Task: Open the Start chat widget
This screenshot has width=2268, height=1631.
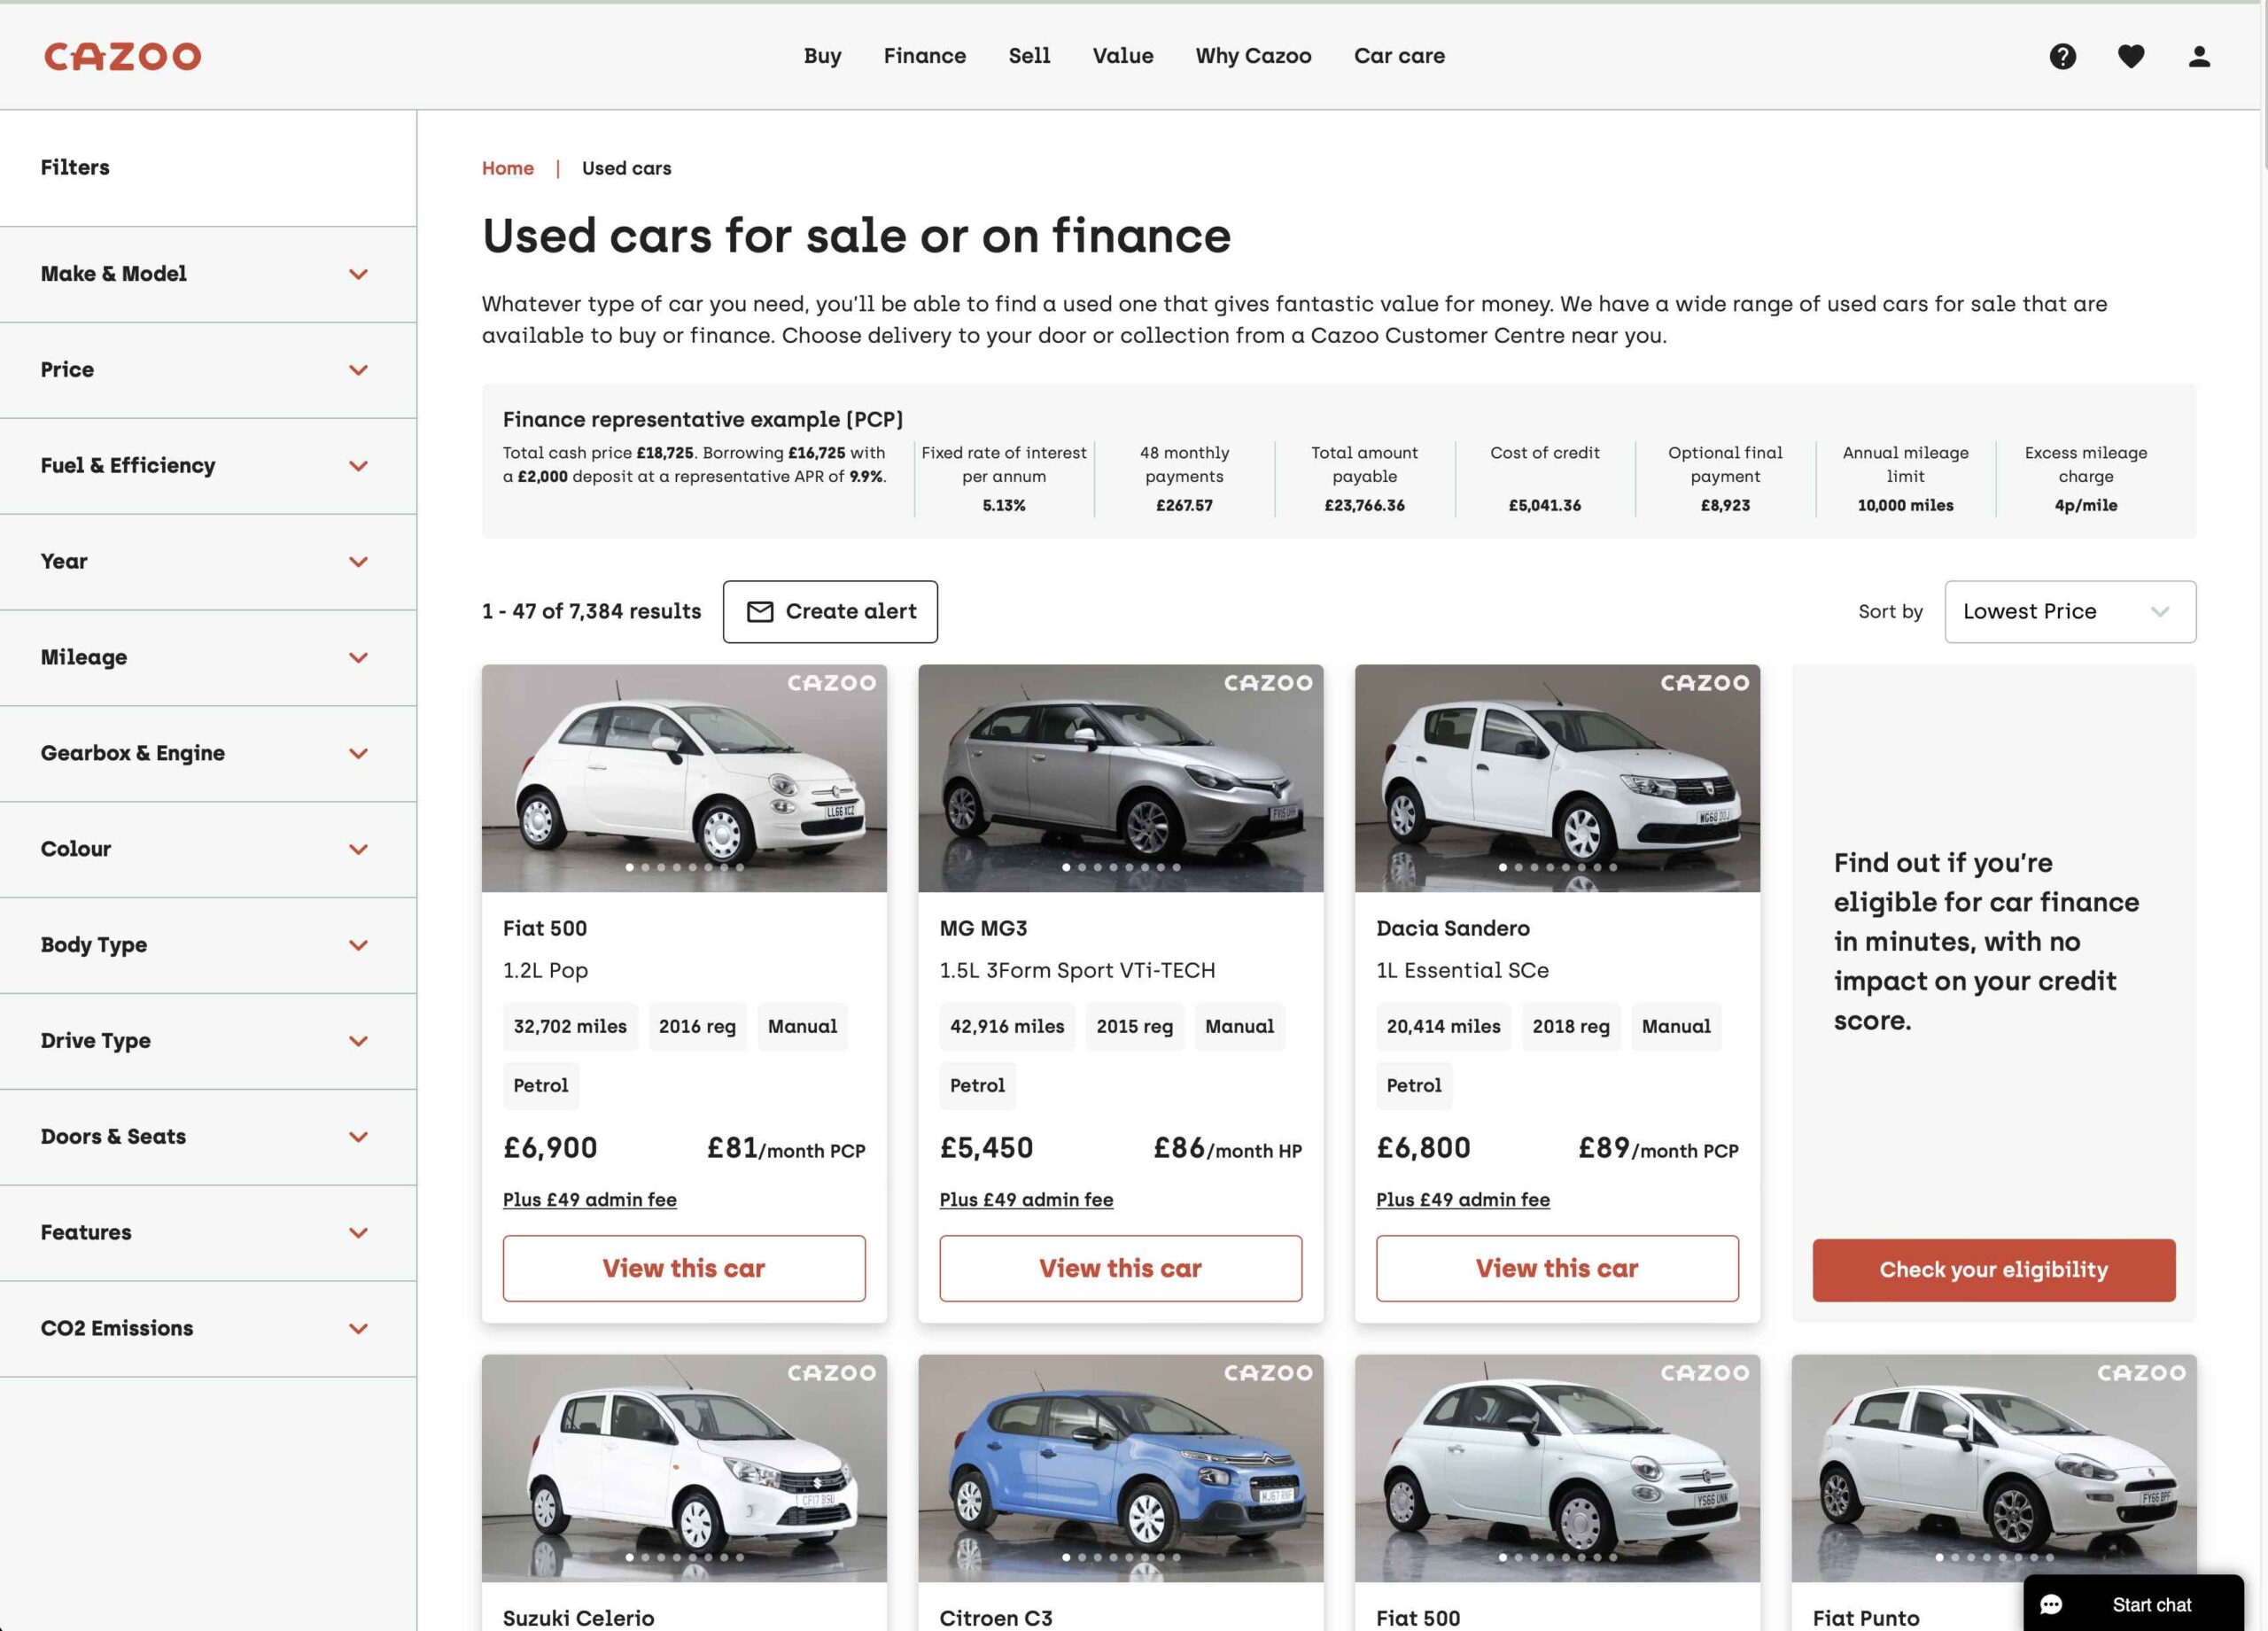Action: click(x=2150, y=1603)
